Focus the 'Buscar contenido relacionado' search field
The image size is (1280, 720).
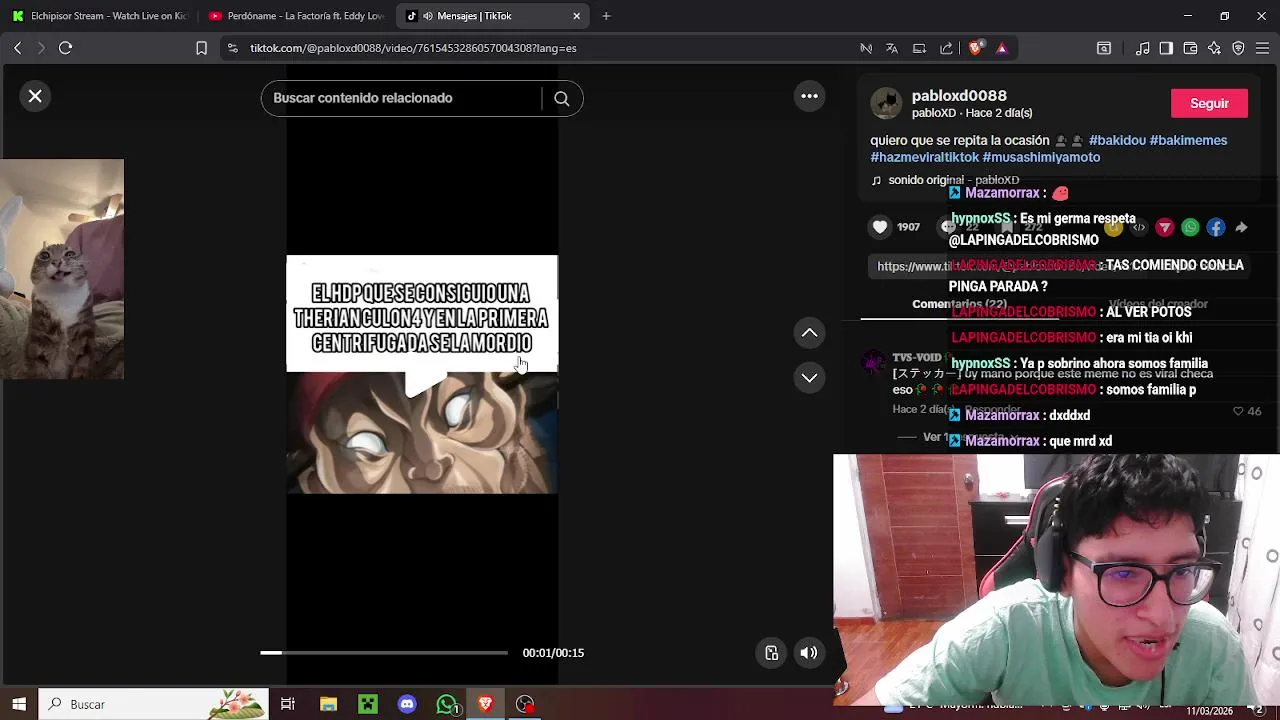(400, 98)
